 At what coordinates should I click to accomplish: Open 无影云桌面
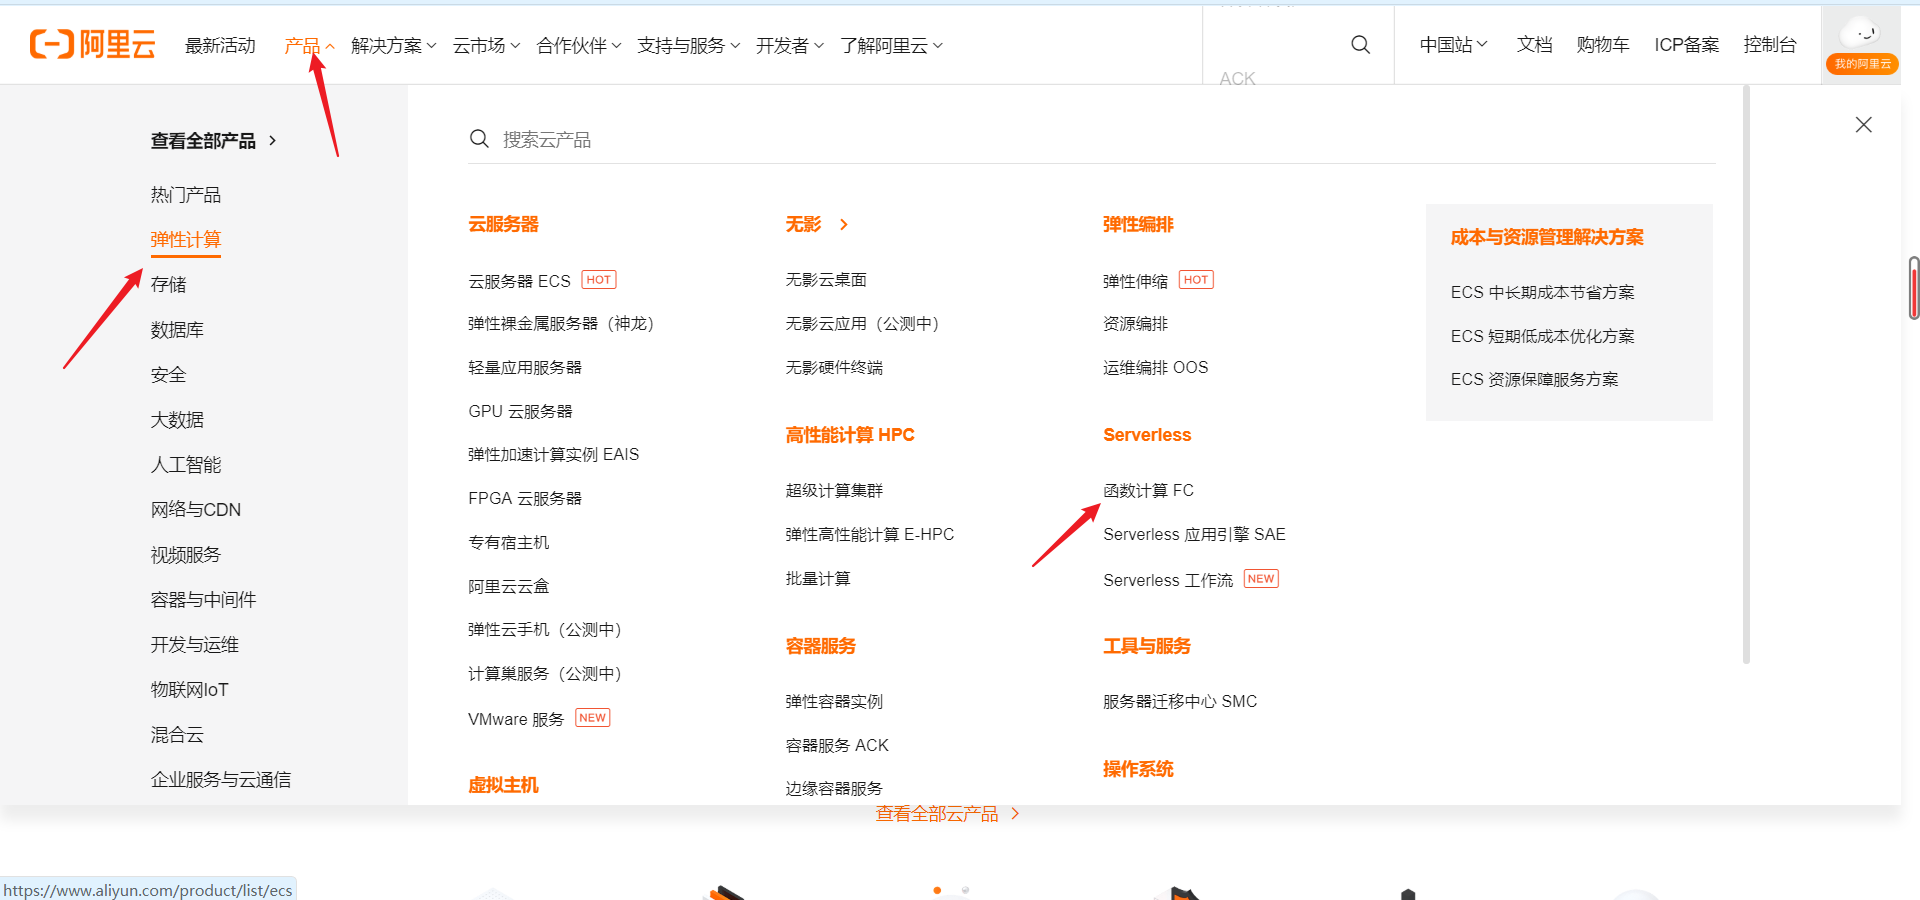(x=826, y=280)
